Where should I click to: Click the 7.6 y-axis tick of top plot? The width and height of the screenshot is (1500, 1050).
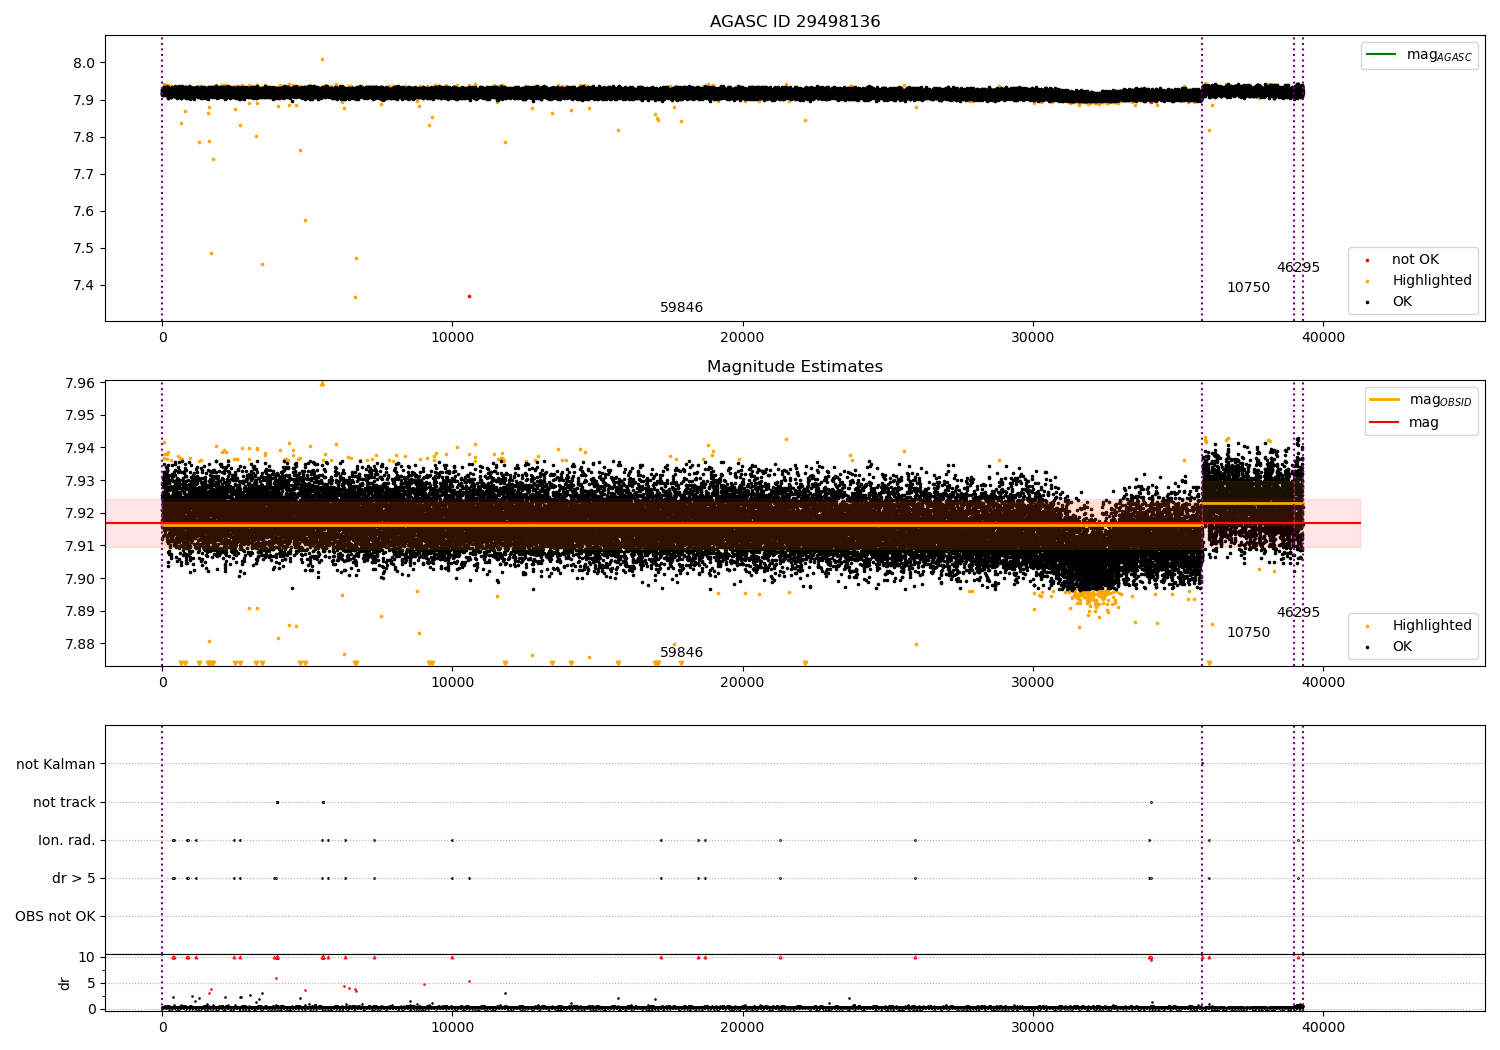[85, 211]
